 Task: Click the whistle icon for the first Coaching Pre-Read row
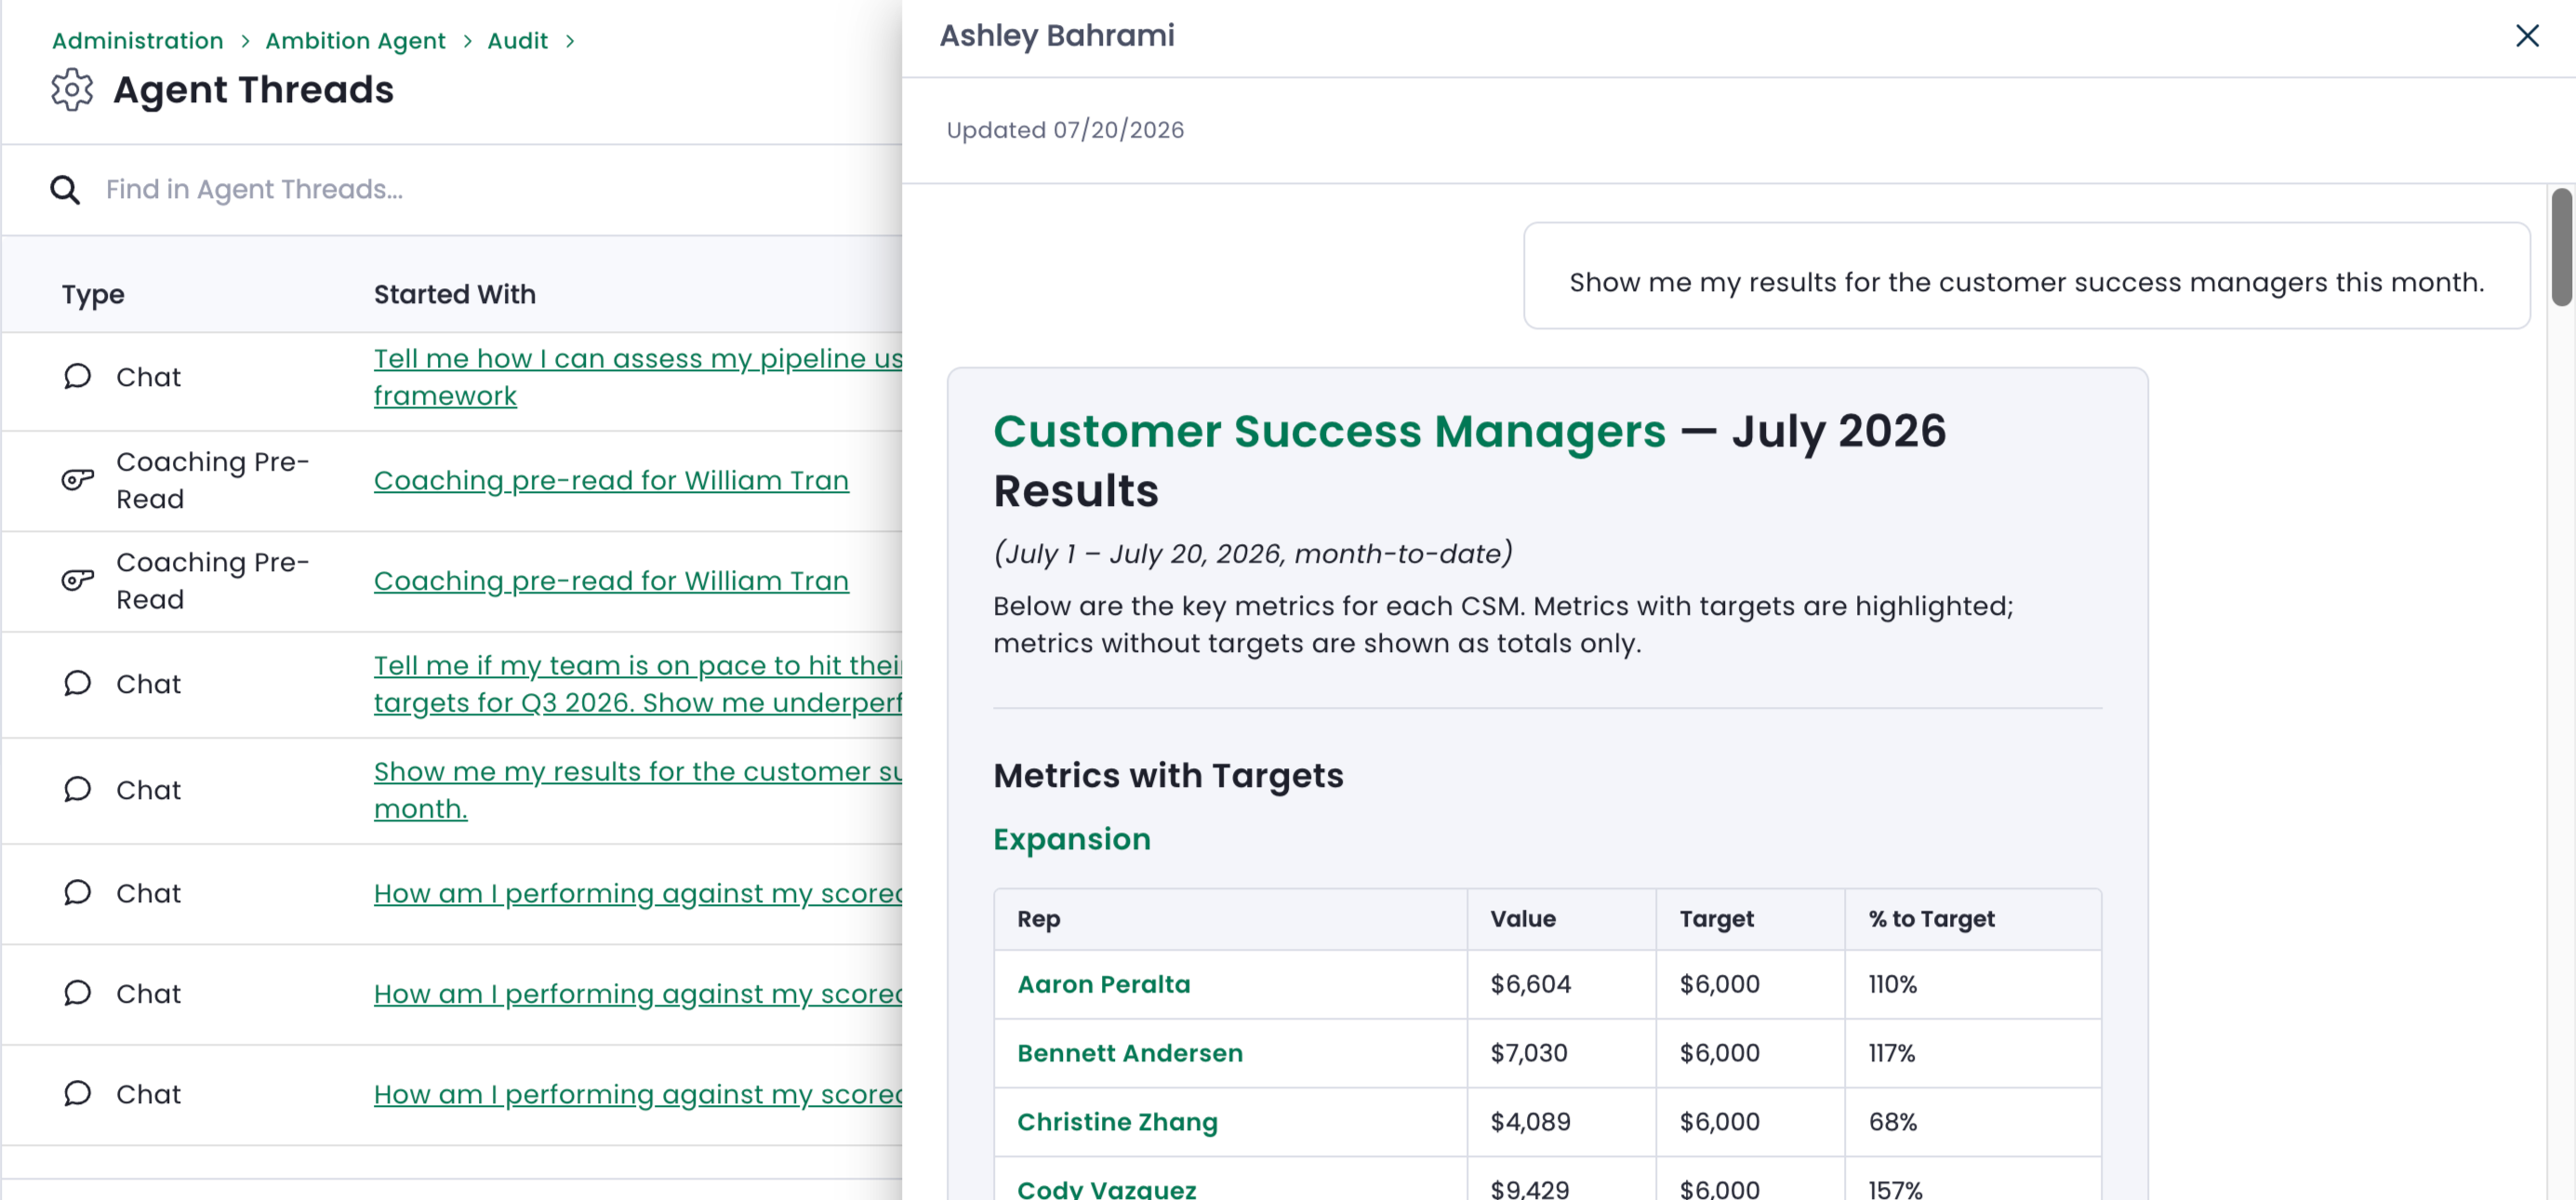tap(77, 480)
